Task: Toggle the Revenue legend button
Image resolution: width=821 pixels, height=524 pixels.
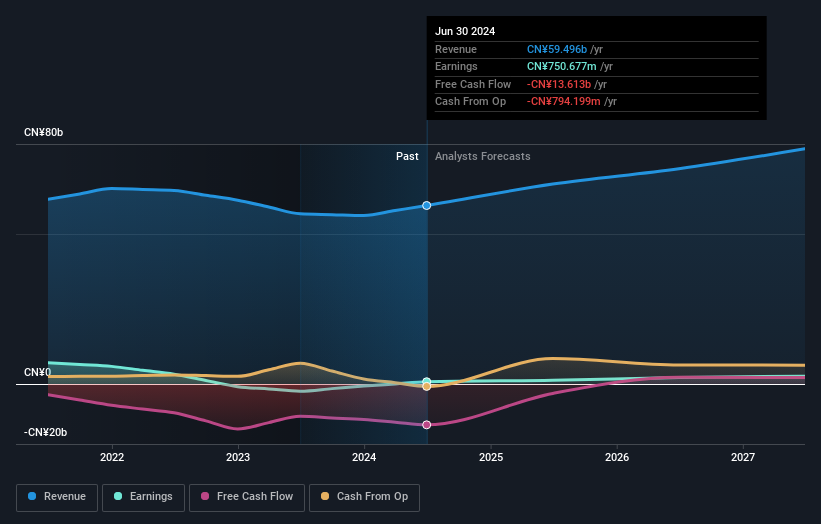Action: (x=57, y=497)
